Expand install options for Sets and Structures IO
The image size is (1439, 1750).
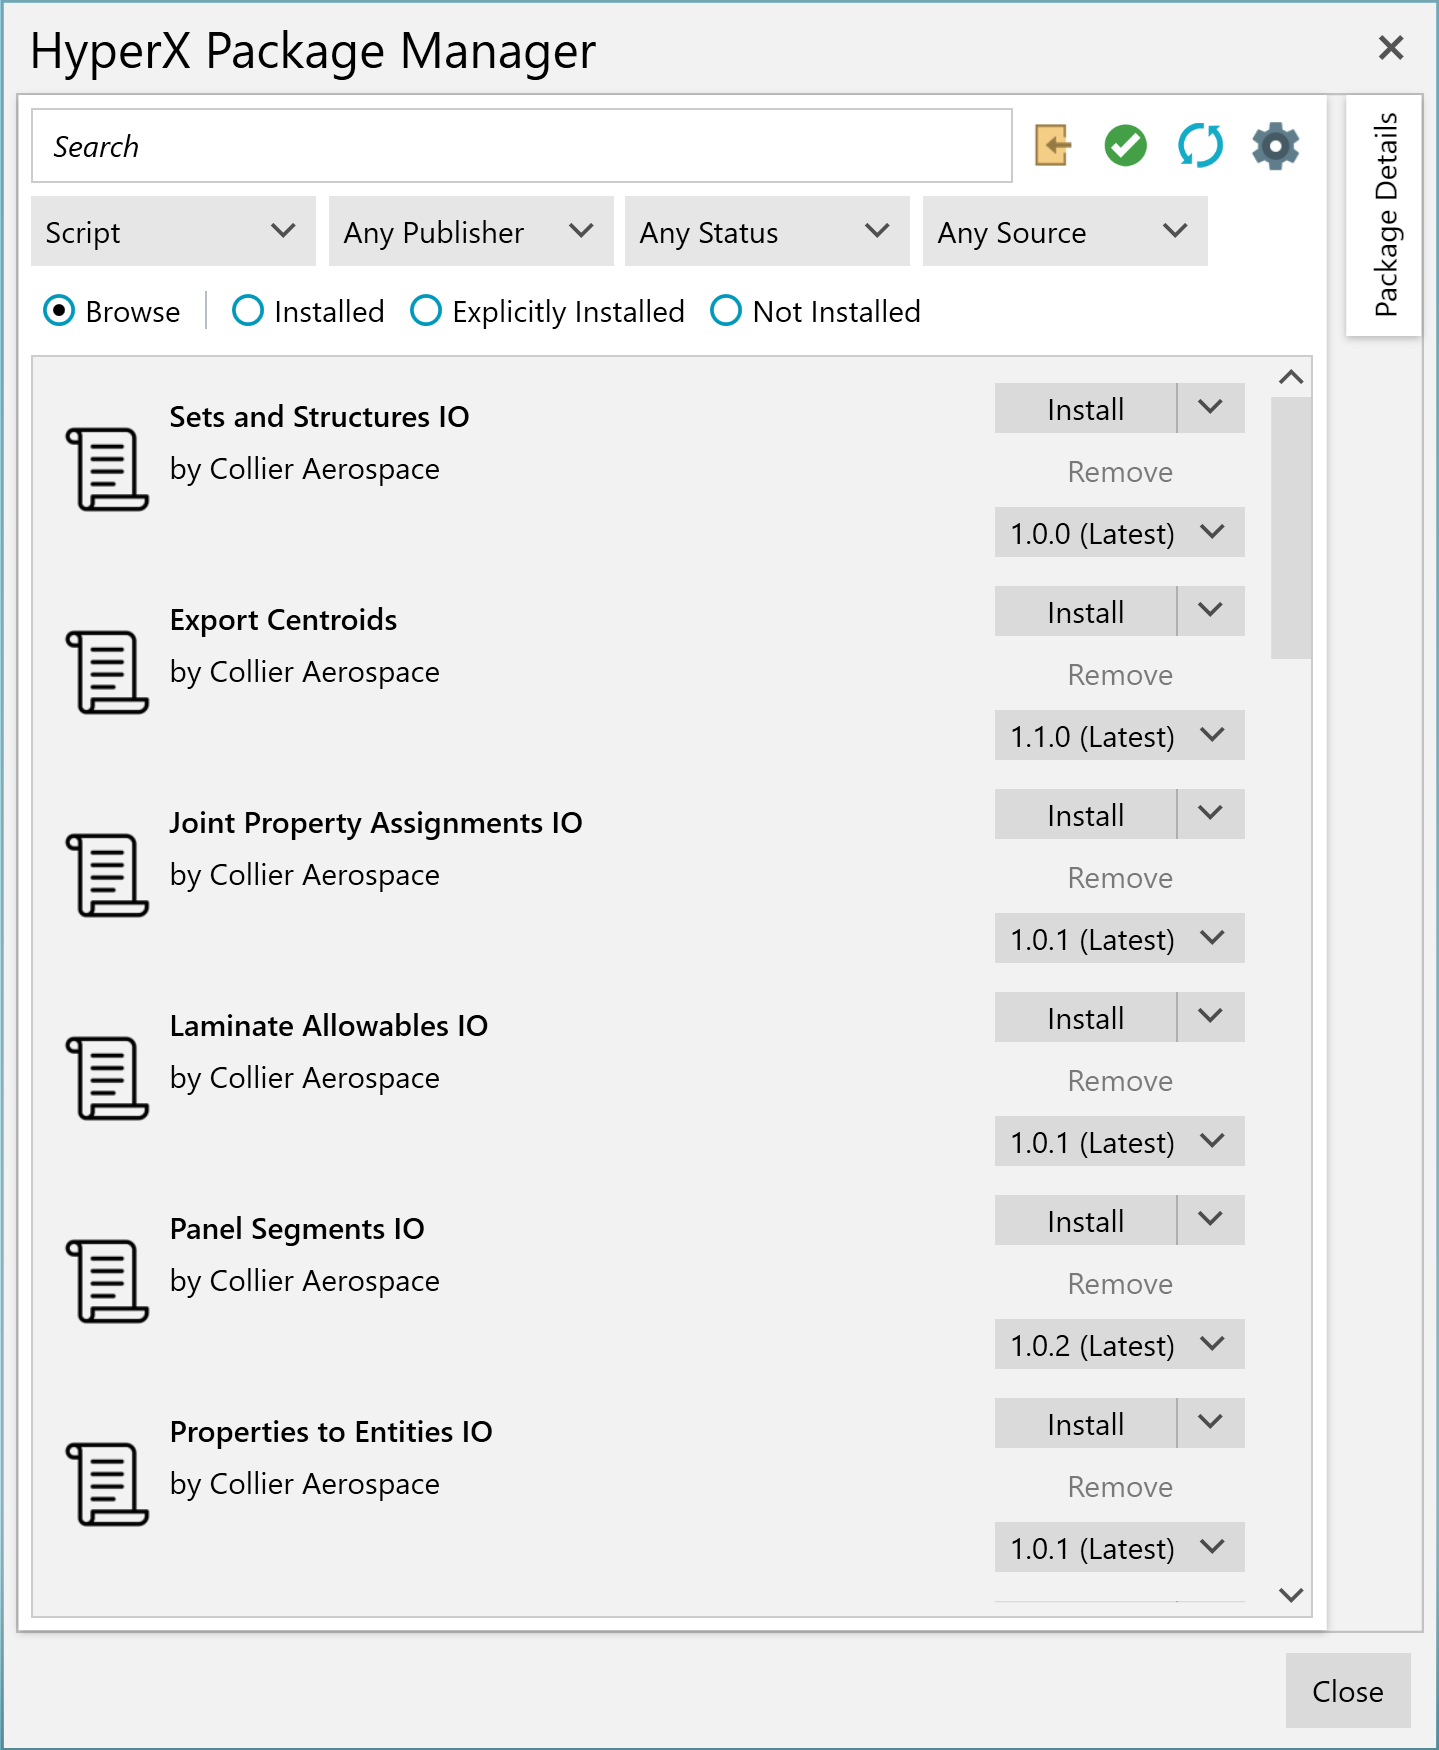[x=1211, y=408]
